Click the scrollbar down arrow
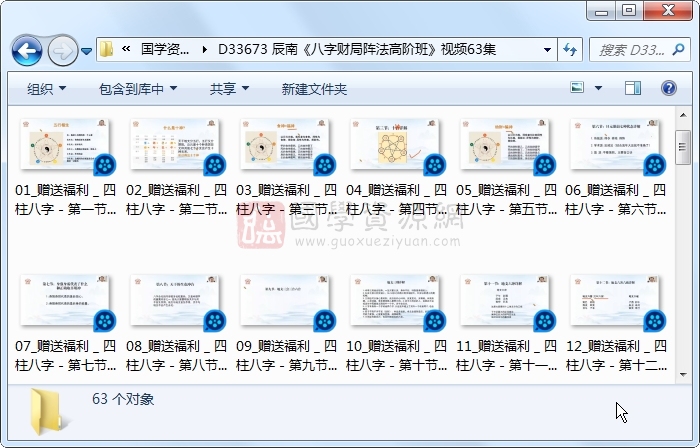700x448 pixels. (x=683, y=375)
